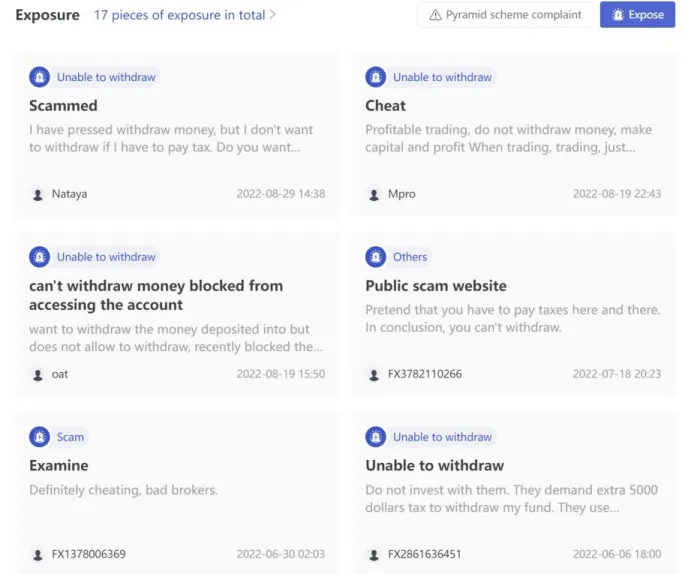Click description starting Do not invest with them
Screen dimensions: 686x574
(x=511, y=499)
